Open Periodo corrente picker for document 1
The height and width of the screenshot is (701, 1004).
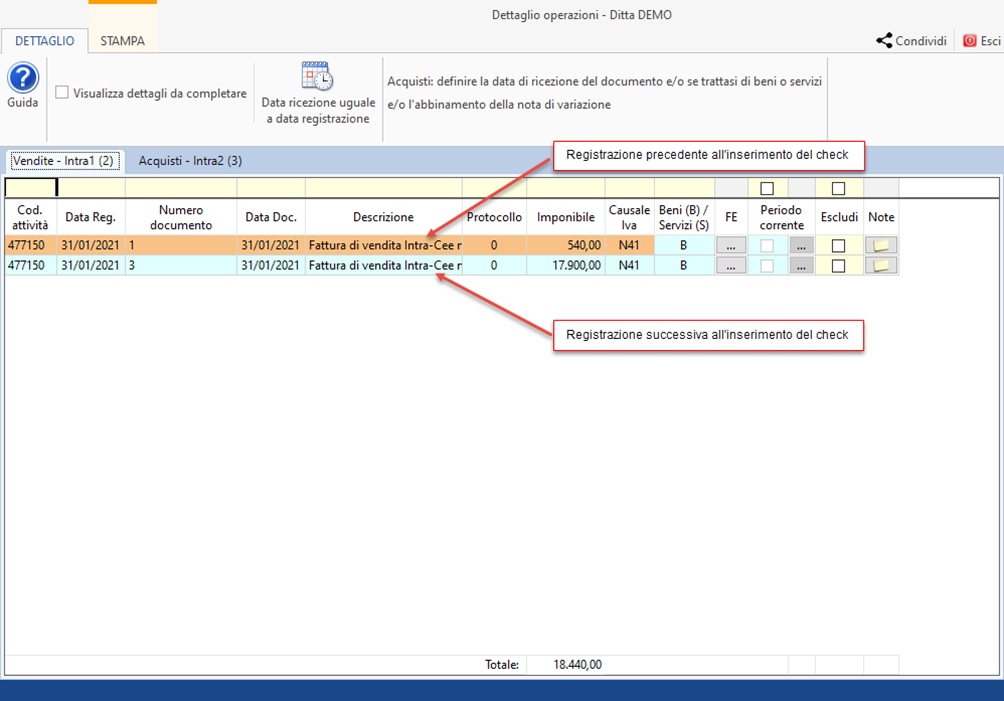point(801,245)
